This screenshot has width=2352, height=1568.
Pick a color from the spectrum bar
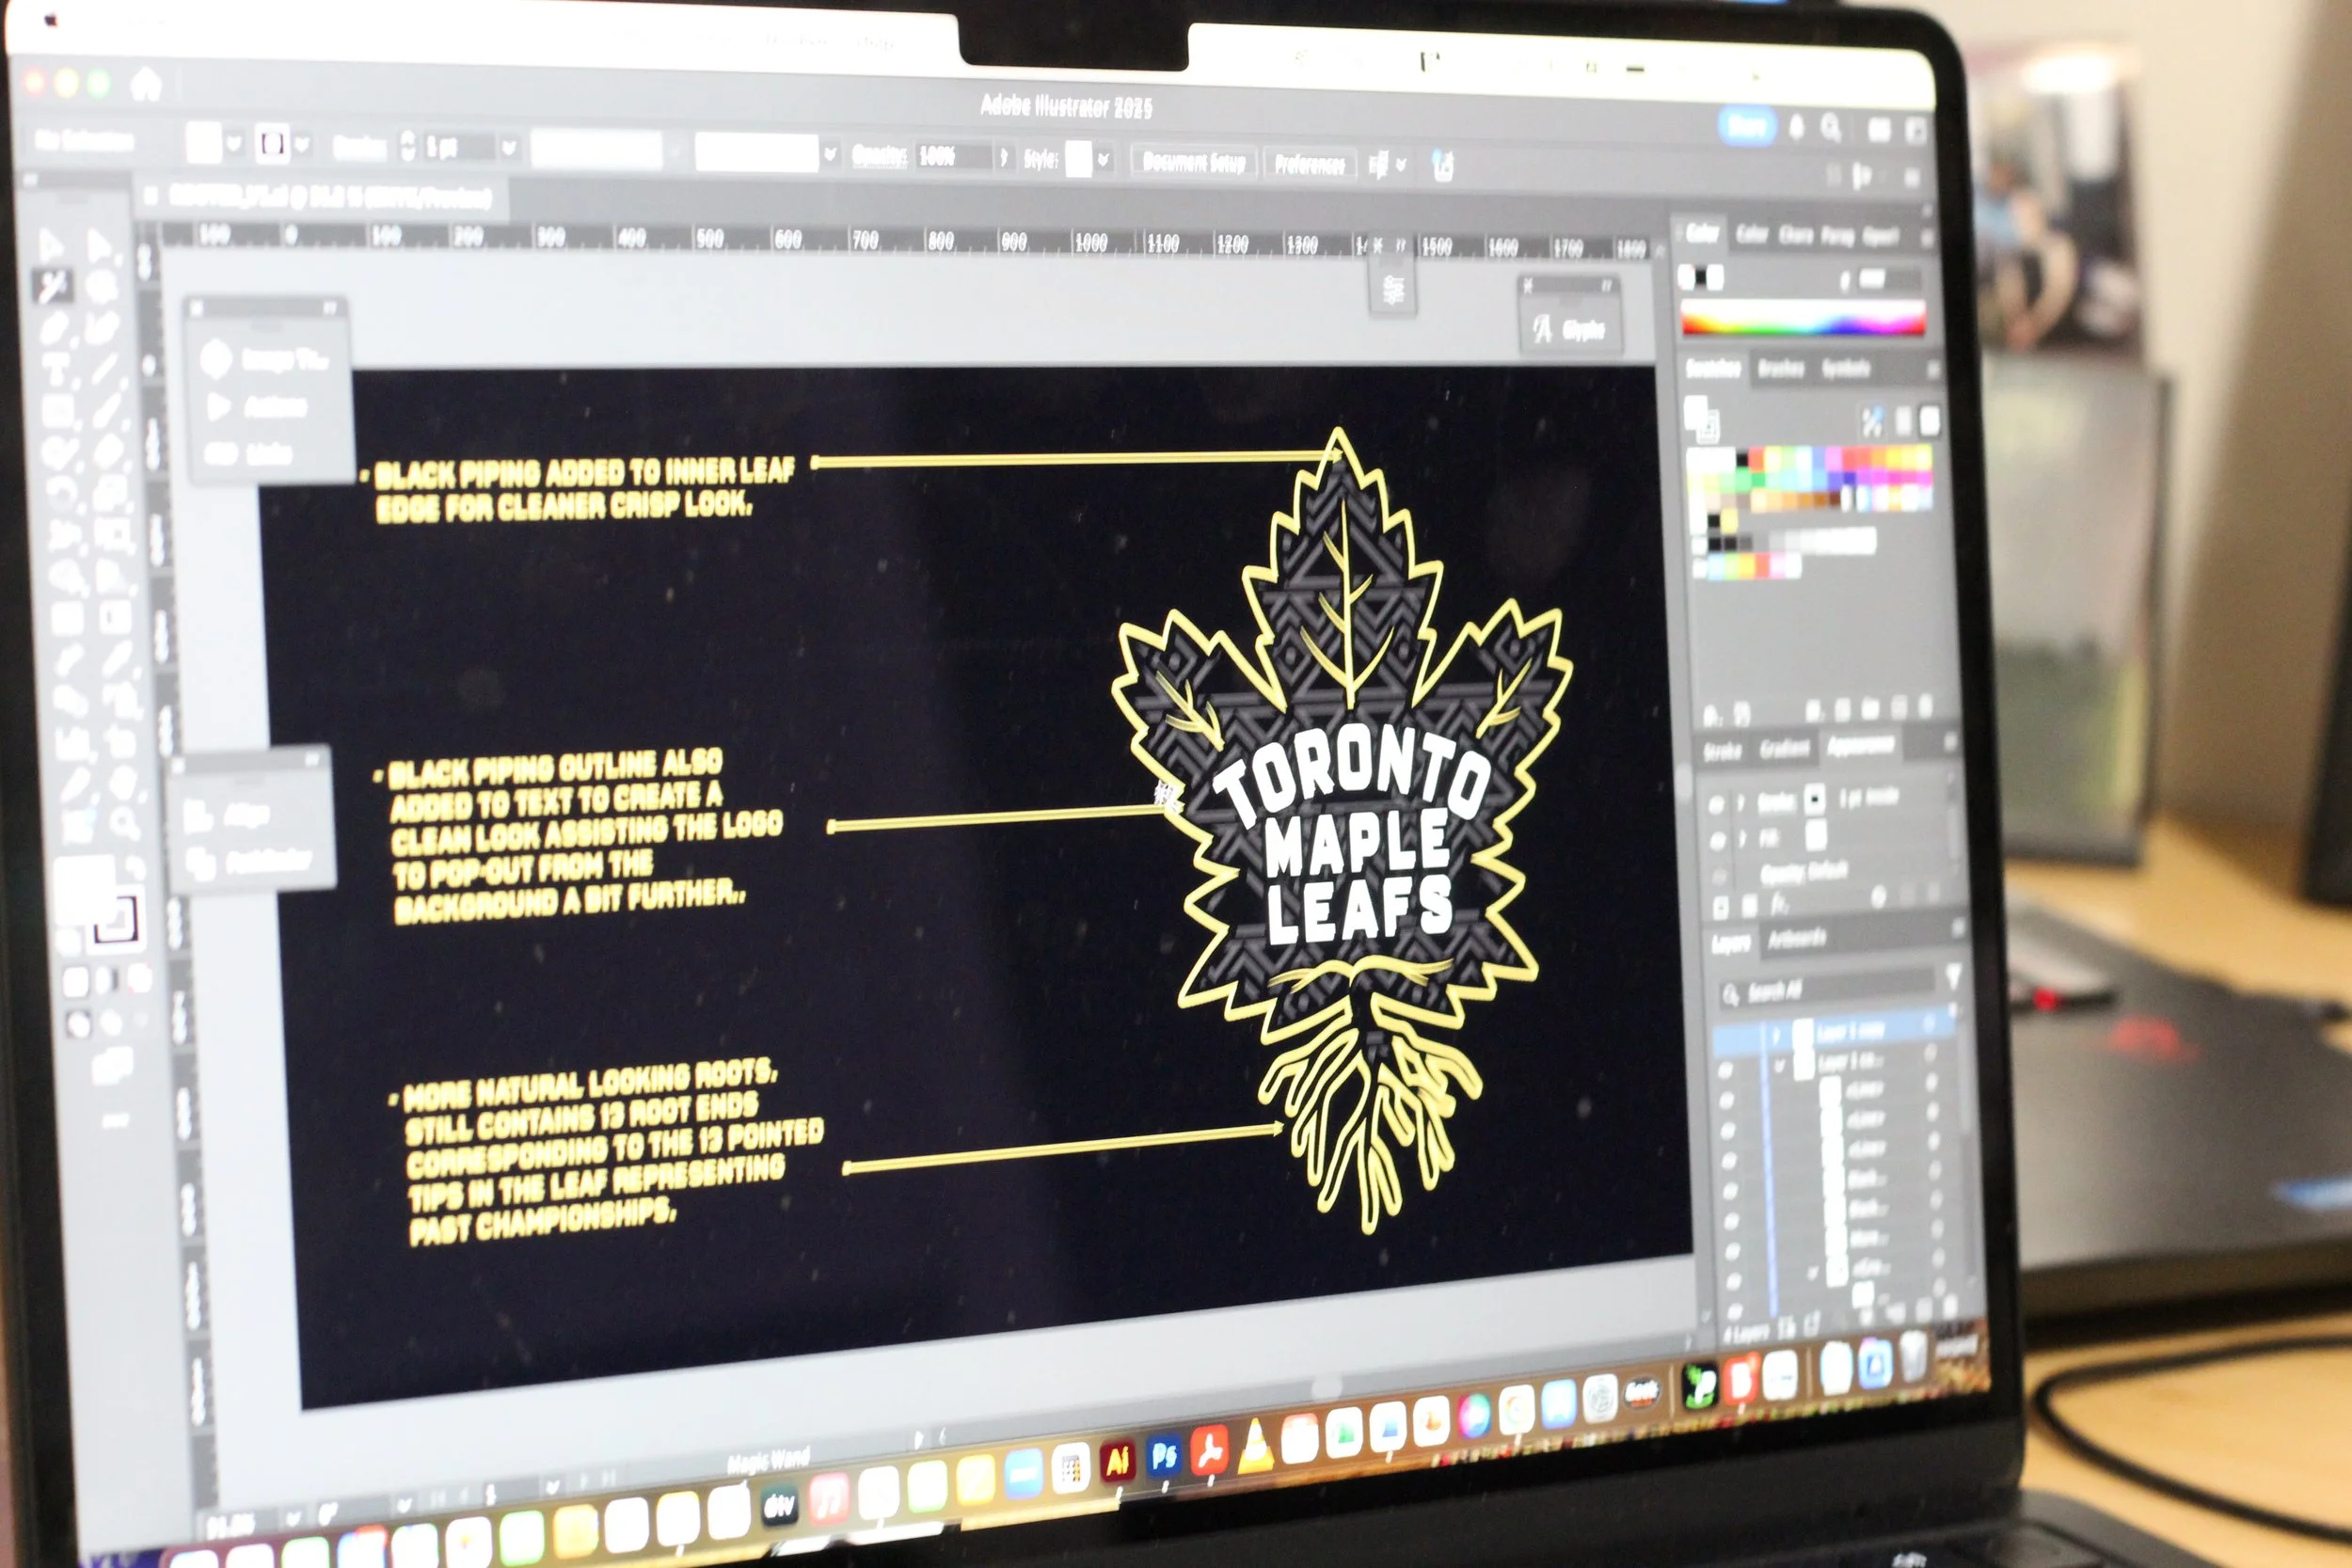[x=1803, y=322]
